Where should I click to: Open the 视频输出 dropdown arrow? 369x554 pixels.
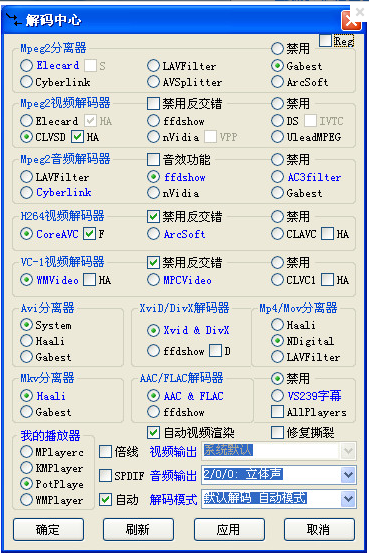tap(348, 451)
